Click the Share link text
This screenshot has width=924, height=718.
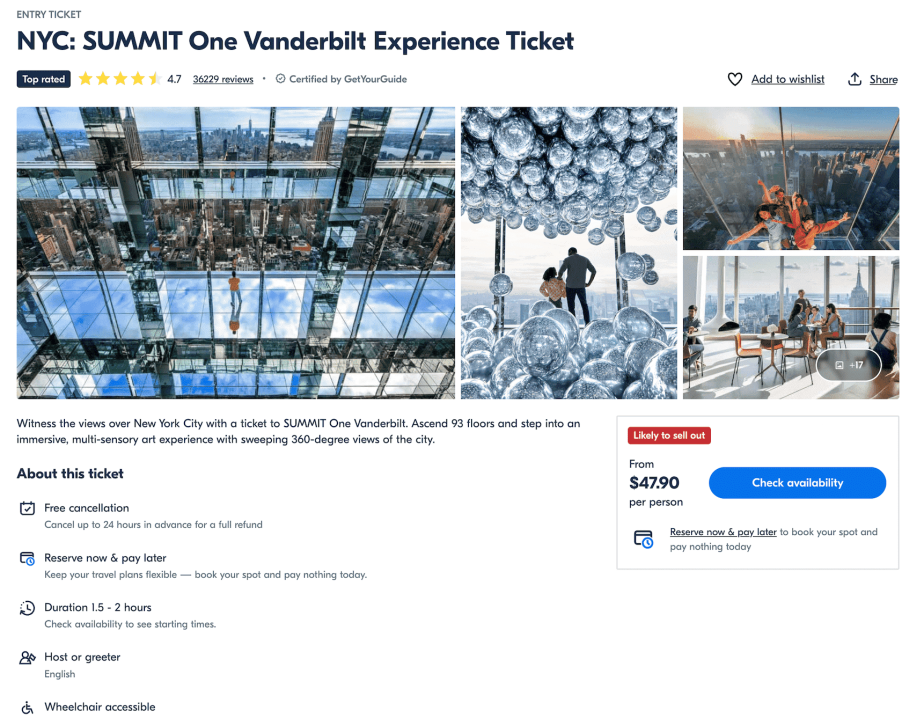click(884, 79)
